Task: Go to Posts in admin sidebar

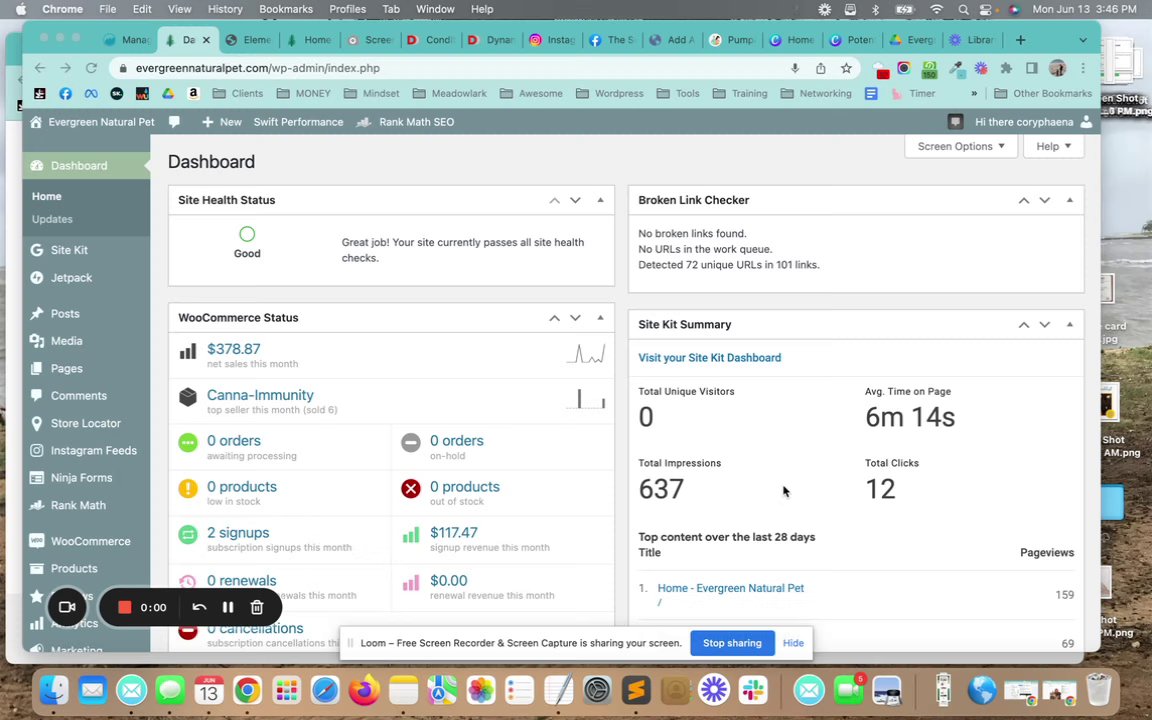Action: point(65,313)
